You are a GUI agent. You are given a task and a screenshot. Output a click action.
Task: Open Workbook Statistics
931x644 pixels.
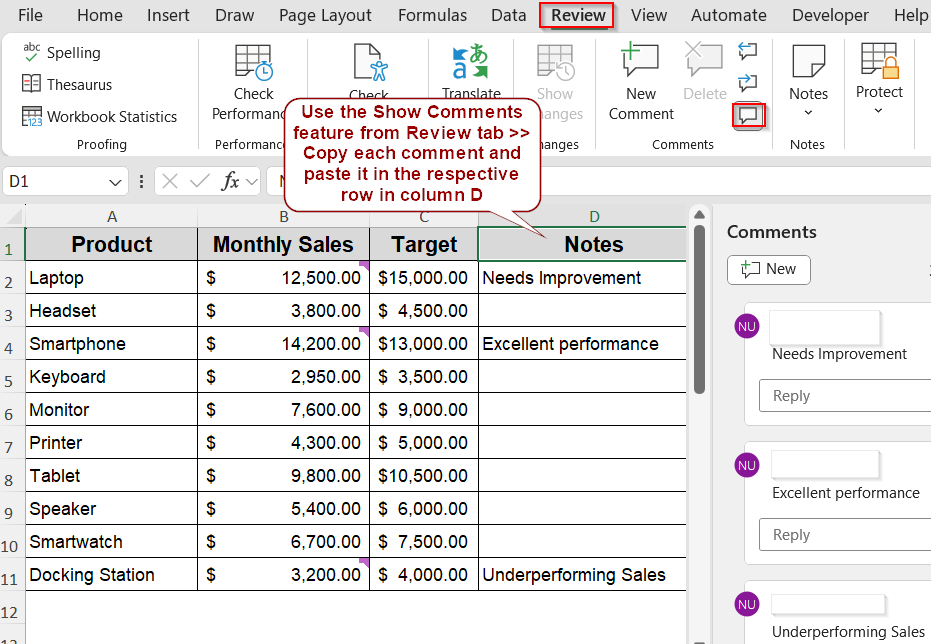pyautogui.click(x=32, y=117)
